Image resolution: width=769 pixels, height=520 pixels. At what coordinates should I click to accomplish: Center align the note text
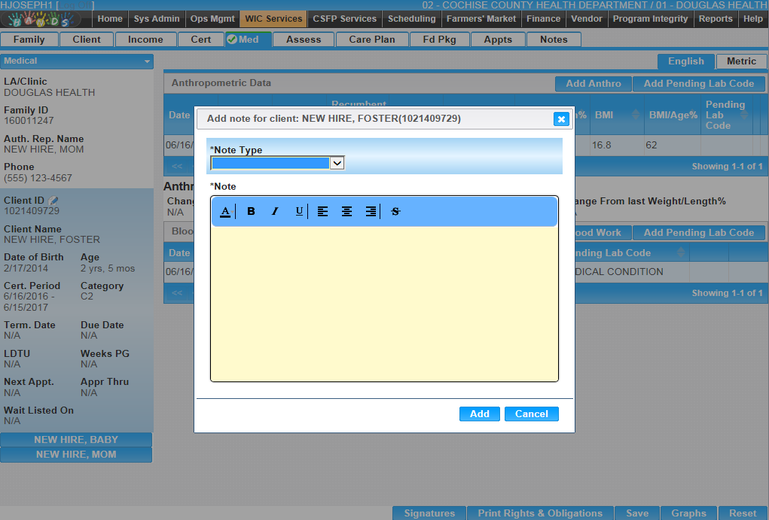tap(347, 211)
